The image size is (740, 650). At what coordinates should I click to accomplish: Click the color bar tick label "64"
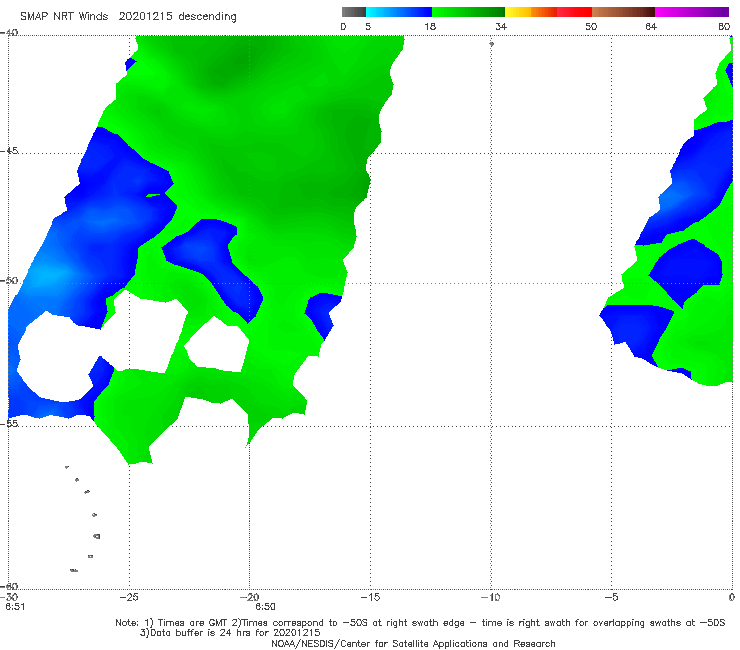(651, 27)
